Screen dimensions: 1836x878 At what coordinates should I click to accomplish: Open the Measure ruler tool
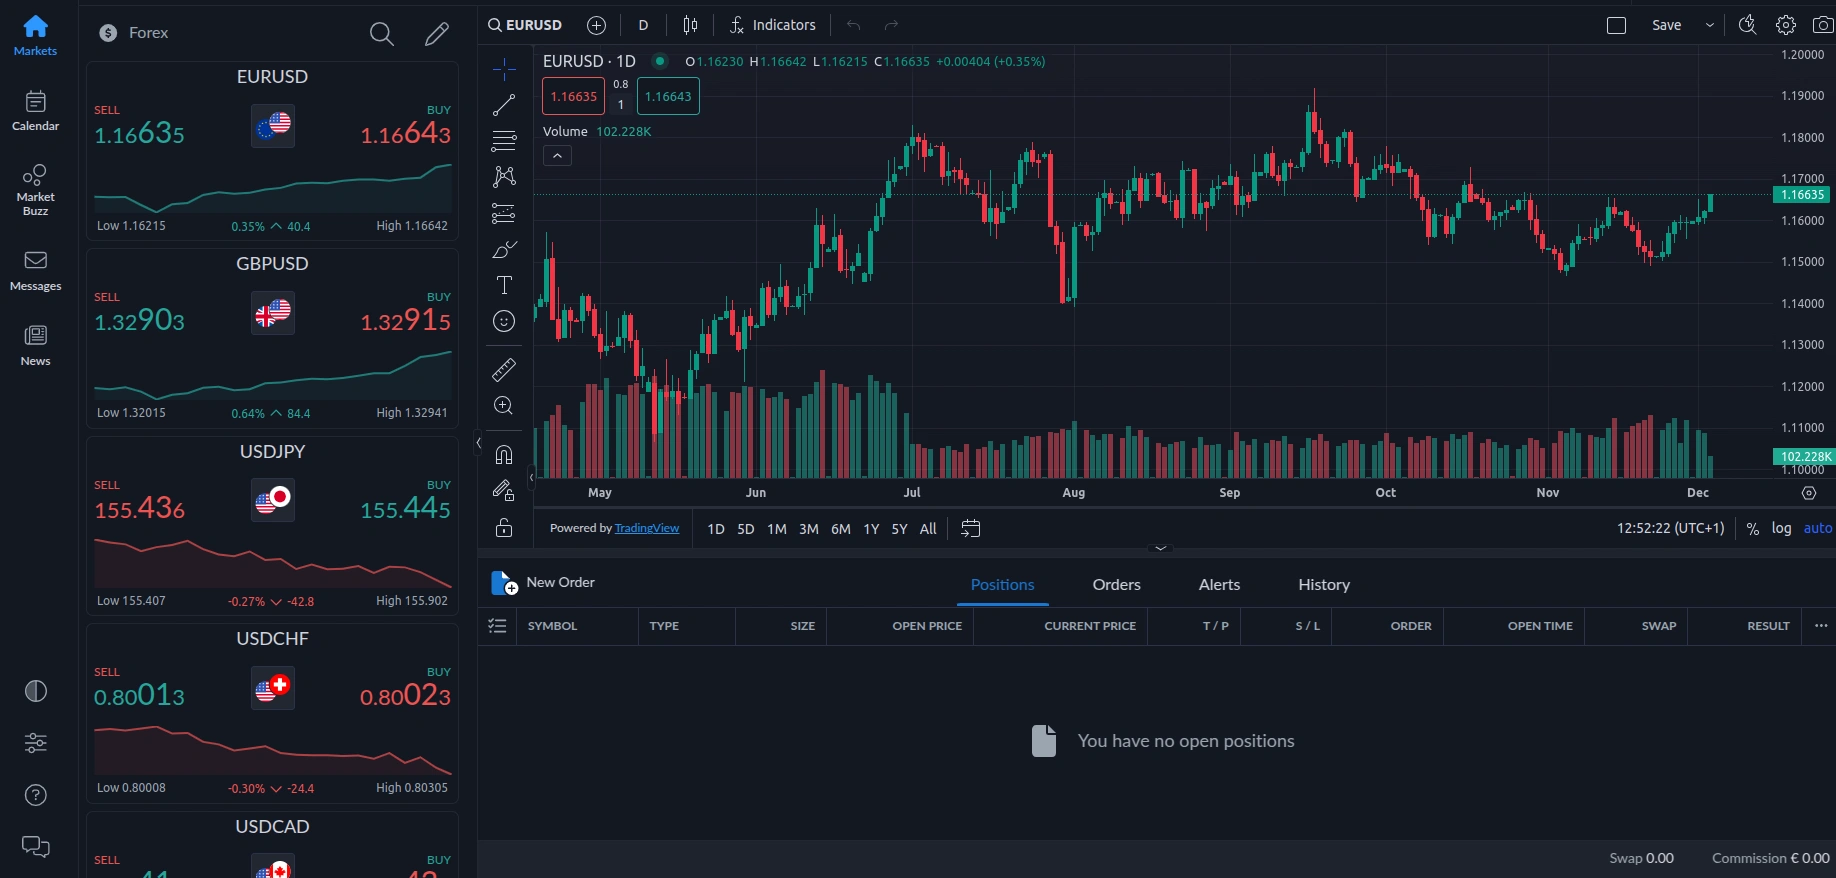504,370
